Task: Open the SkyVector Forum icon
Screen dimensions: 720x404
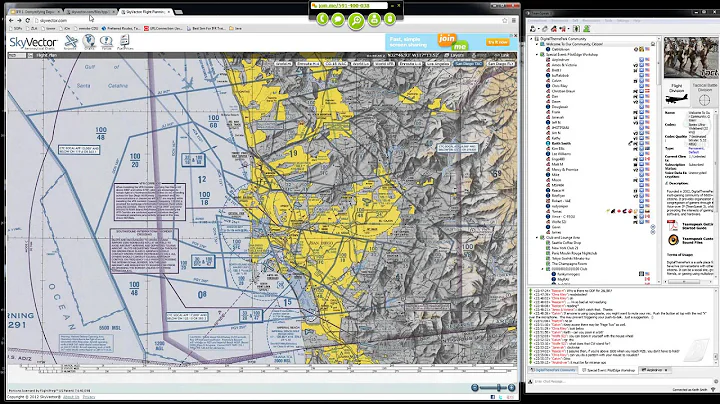Action: click(106, 42)
